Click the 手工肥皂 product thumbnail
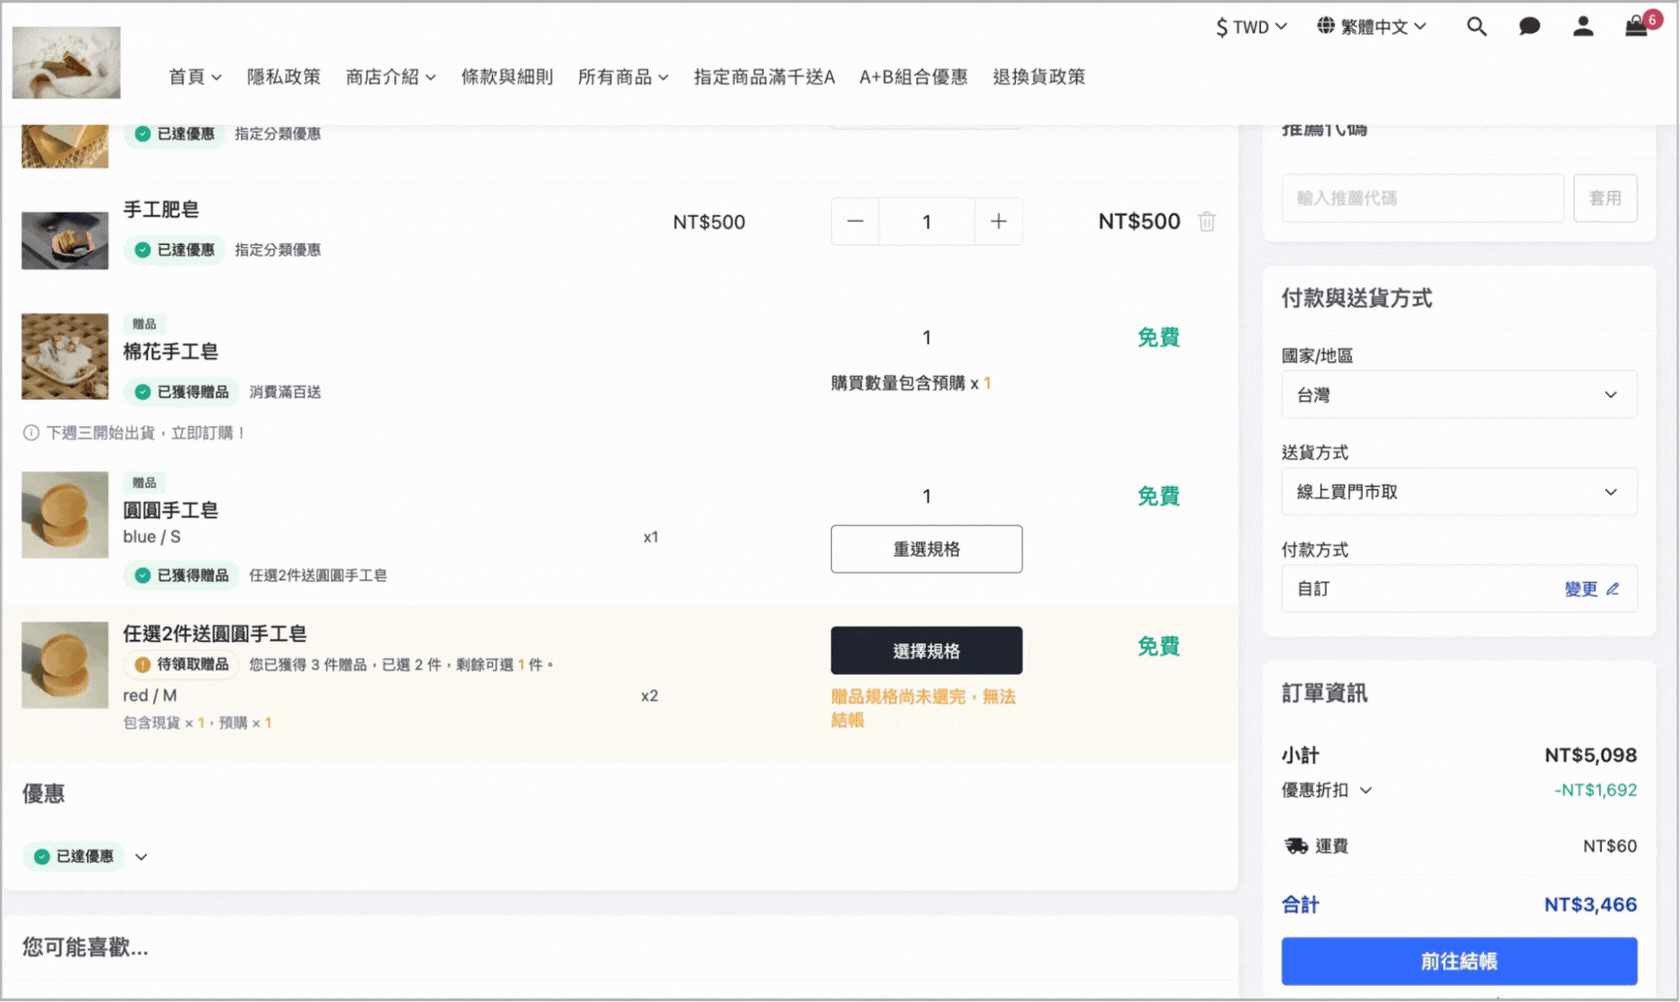The image size is (1680, 1002). 65,240
